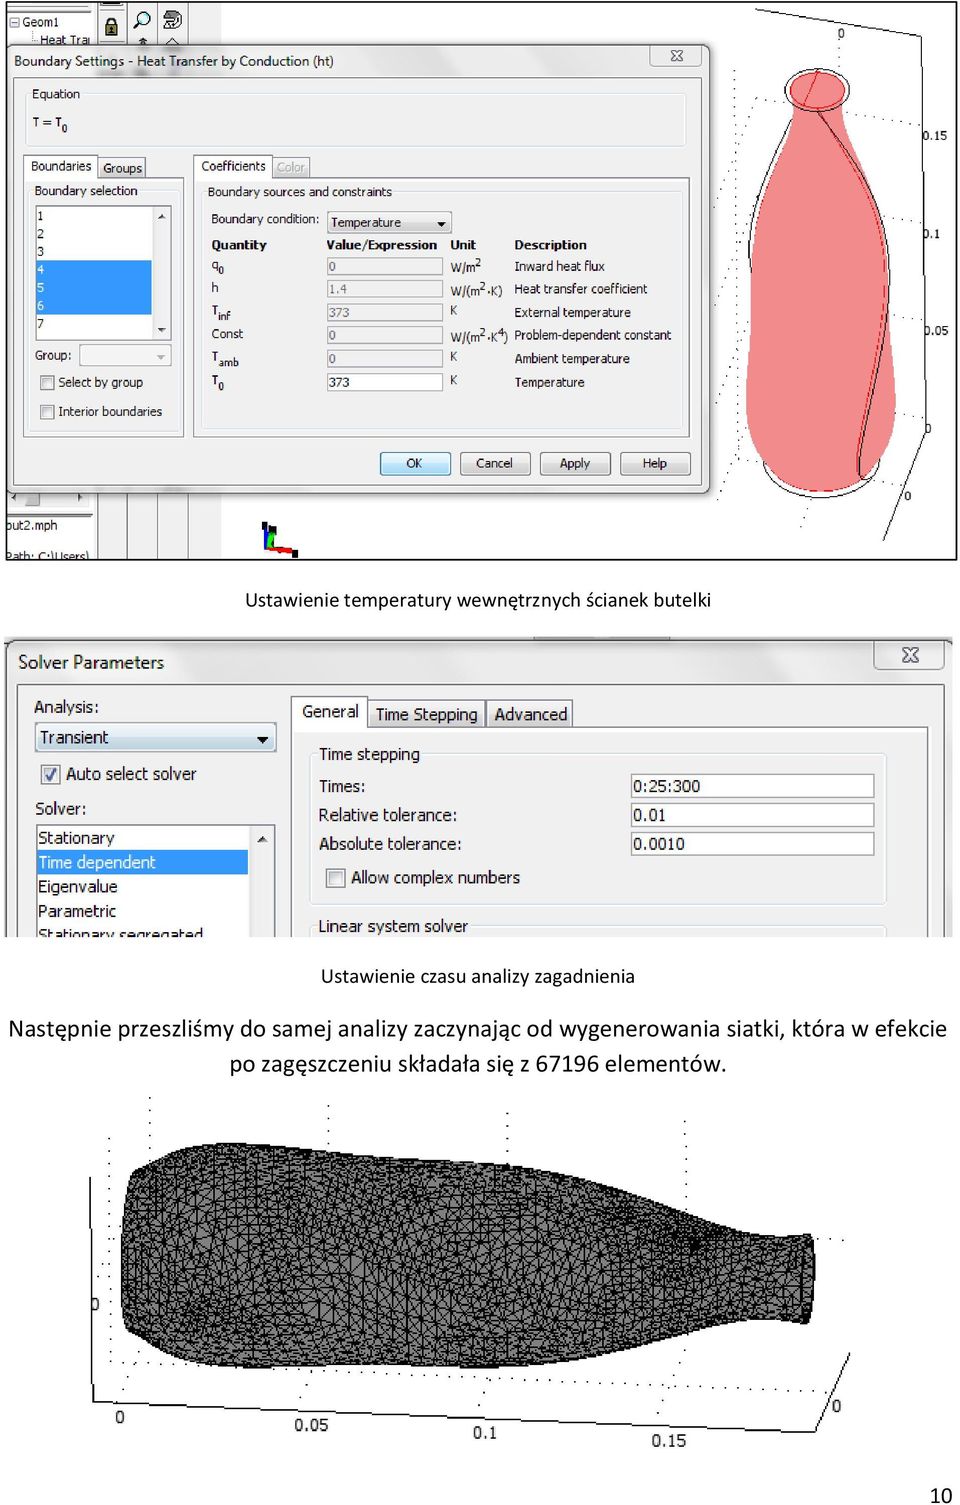The height and width of the screenshot is (1505, 960).
Task: Open the Time Stepping tab
Action: tap(427, 714)
